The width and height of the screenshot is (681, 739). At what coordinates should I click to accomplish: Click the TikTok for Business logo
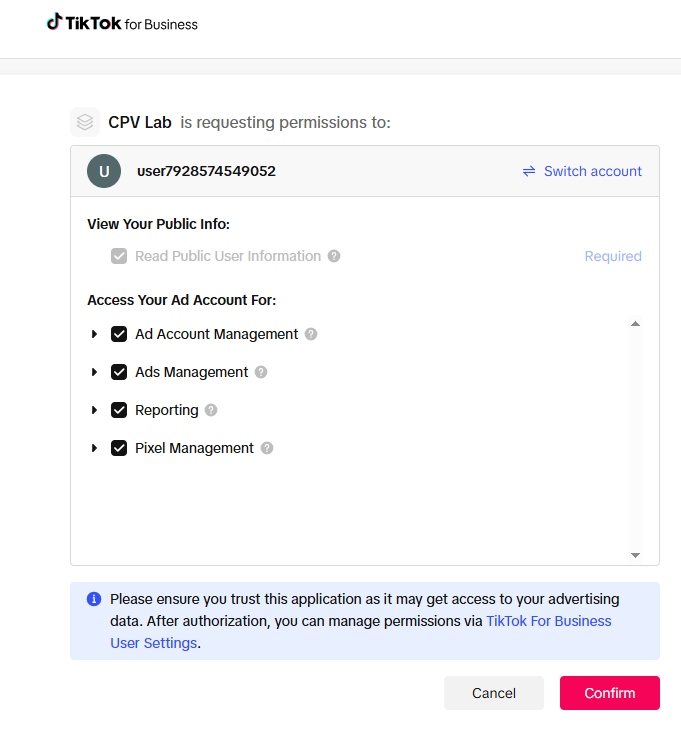tap(122, 23)
